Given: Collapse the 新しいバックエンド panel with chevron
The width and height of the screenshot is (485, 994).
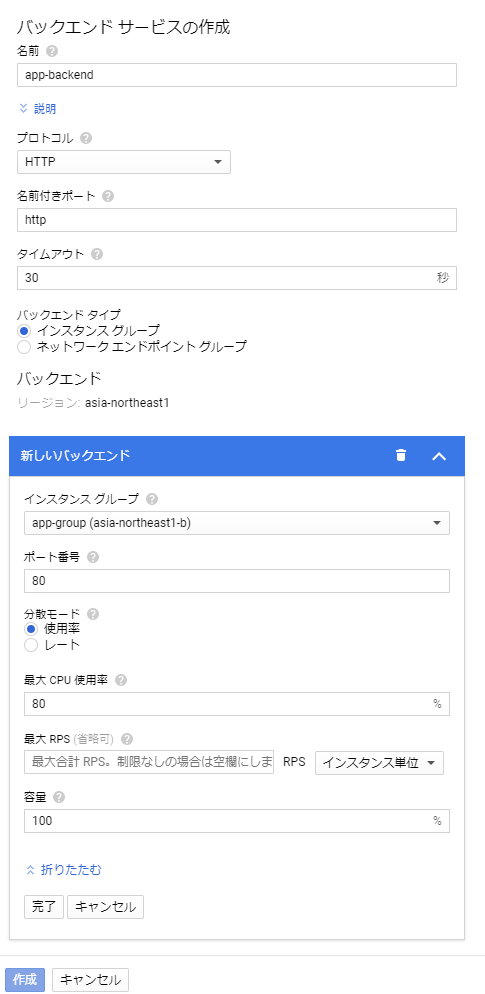Looking at the screenshot, I should pos(439,456).
